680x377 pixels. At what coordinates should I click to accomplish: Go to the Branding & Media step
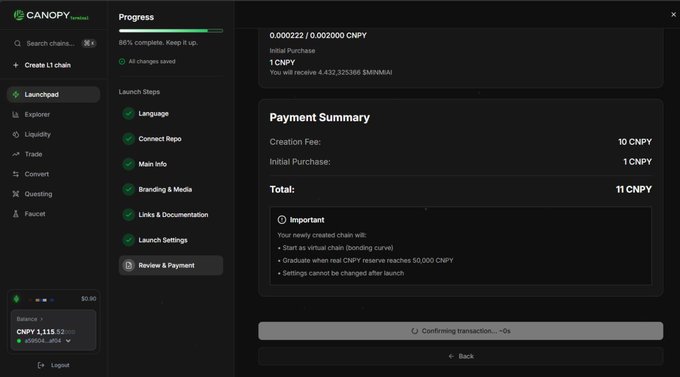coord(165,190)
